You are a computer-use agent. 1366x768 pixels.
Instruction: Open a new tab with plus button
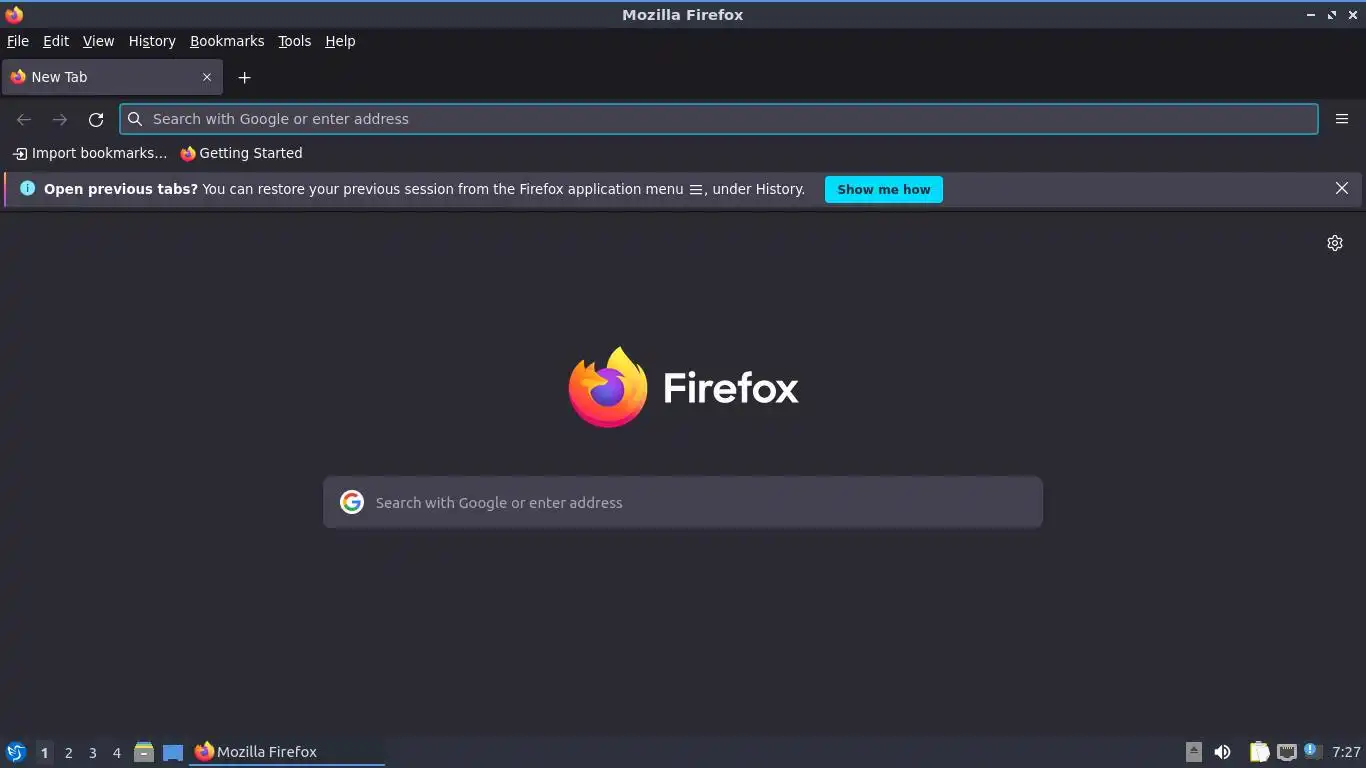[244, 77]
